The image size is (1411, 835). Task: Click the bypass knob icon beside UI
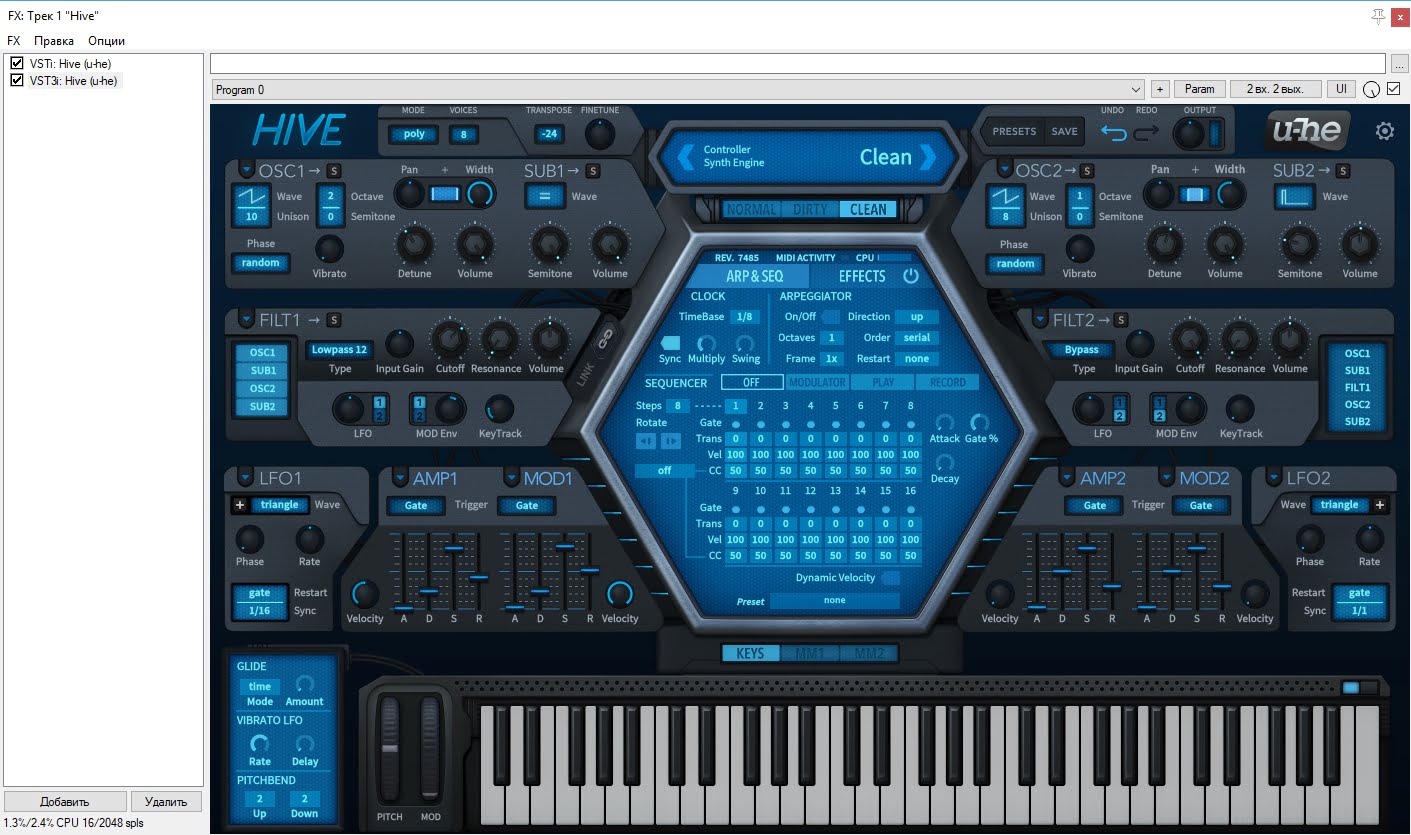tap(1371, 89)
